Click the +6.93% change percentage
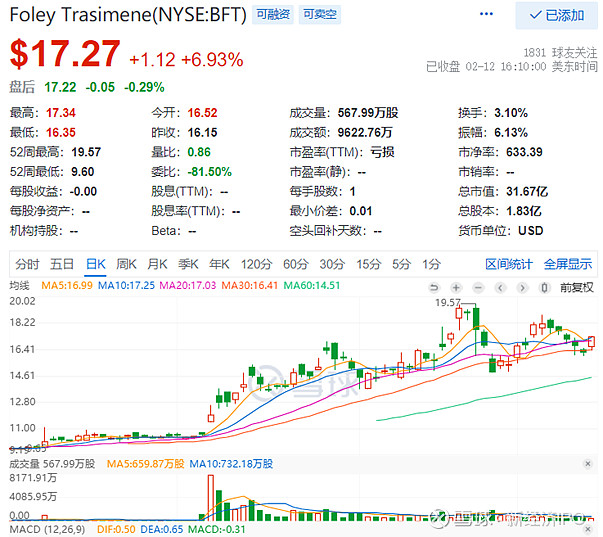This screenshot has height=537, width=603. tap(212, 60)
